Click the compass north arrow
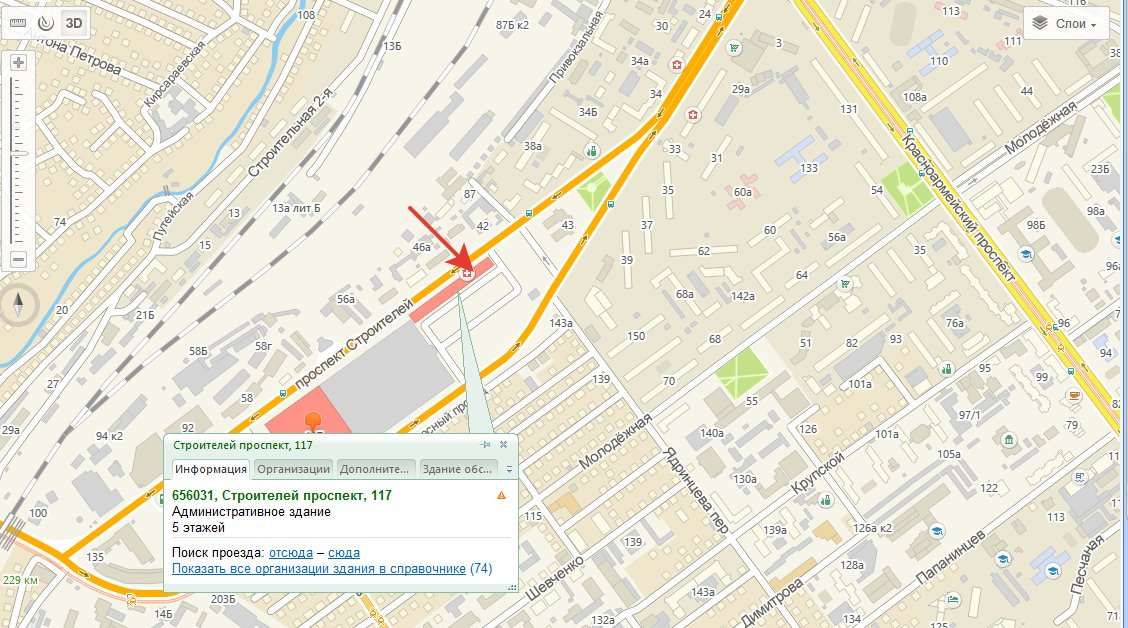Viewport: 1128px width, 628px height. point(19,305)
